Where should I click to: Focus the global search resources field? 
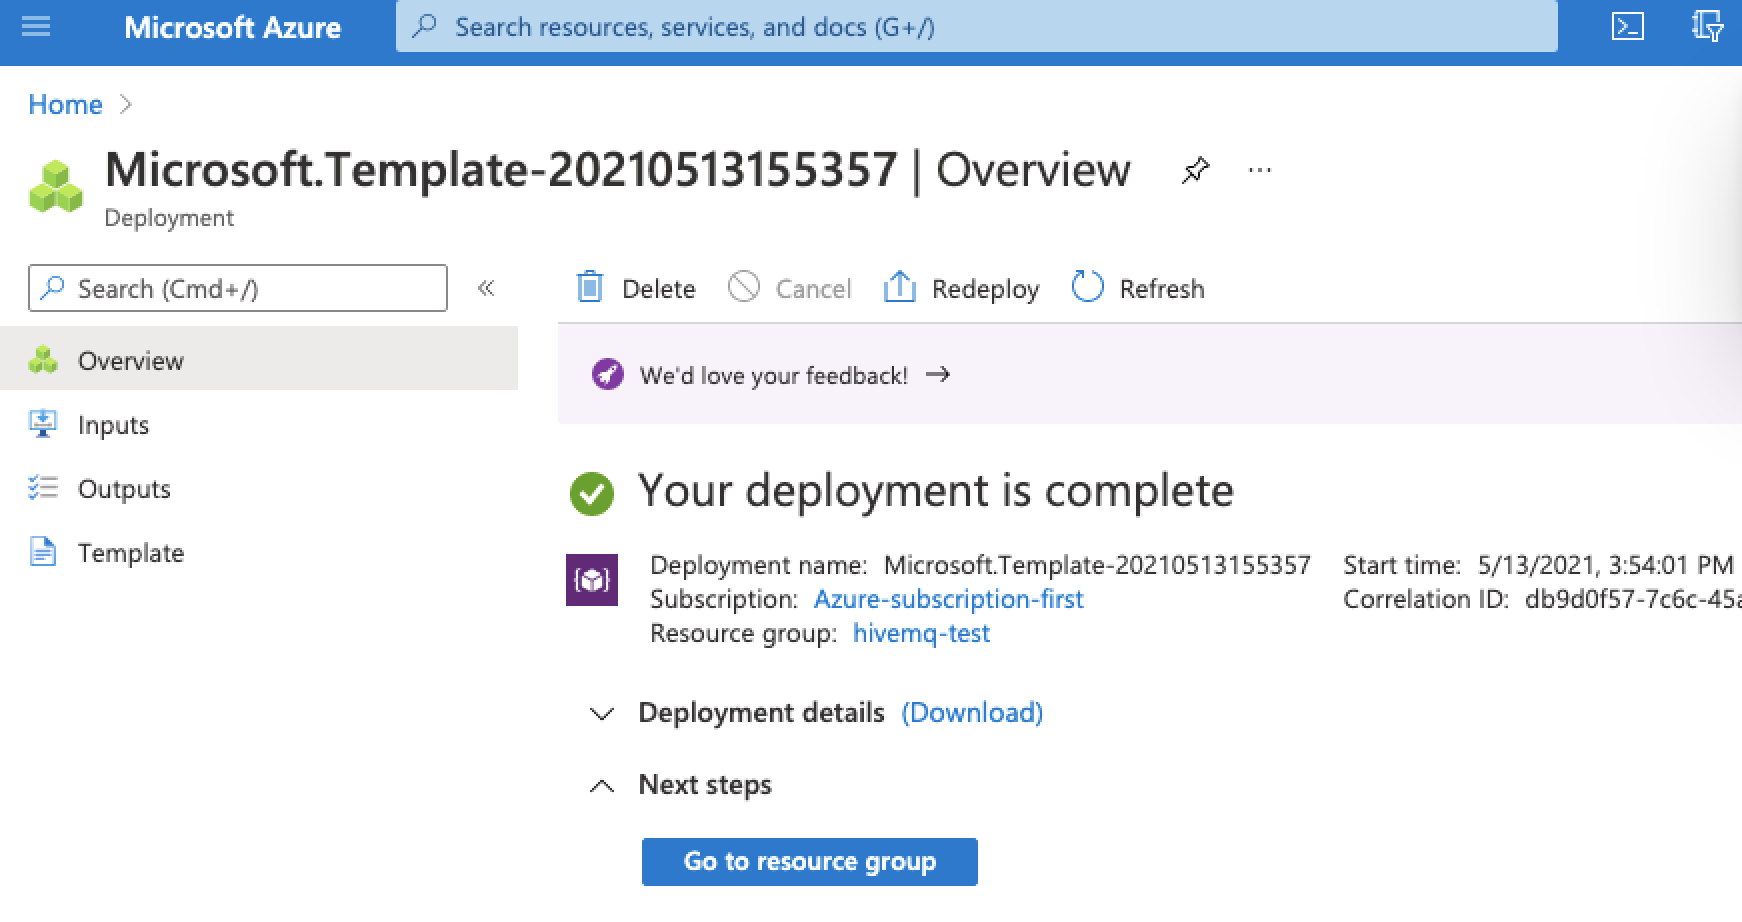[x=977, y=26]
